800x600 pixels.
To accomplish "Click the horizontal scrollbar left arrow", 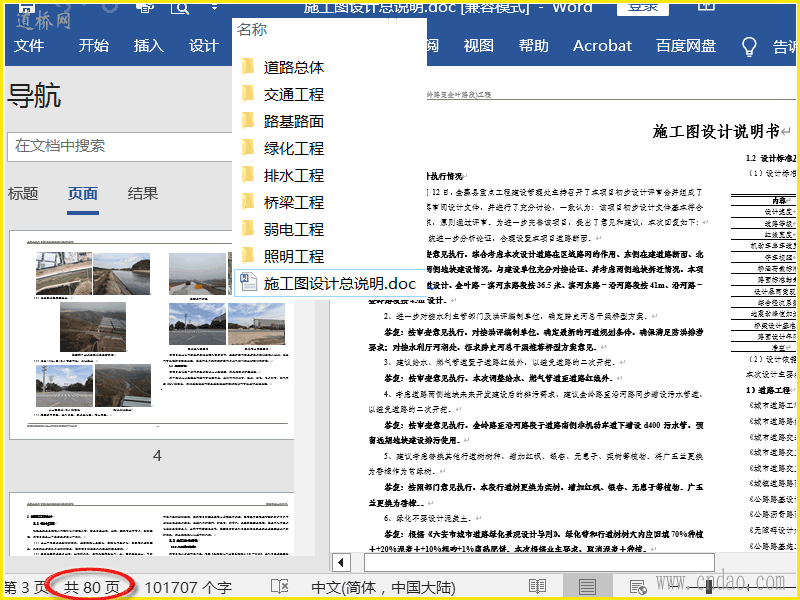I will tap(341, 563).
